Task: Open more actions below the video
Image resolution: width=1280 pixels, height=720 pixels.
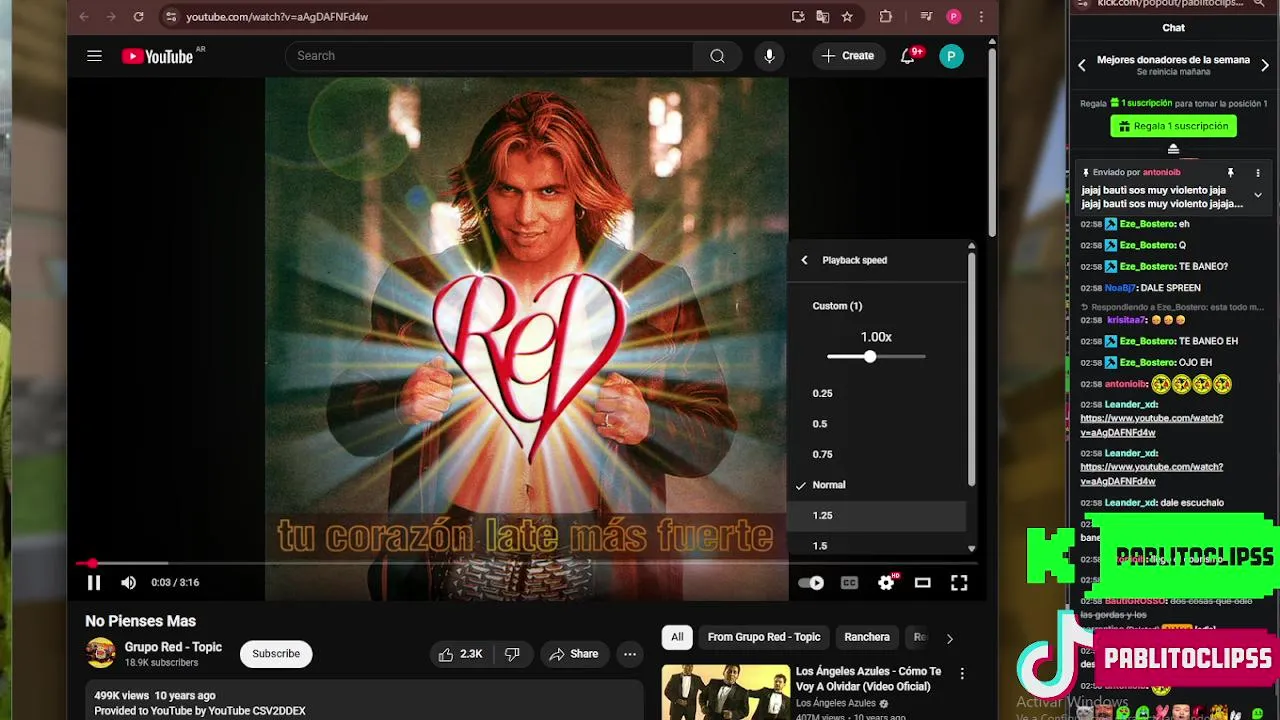Action: (x=630, y=654)
